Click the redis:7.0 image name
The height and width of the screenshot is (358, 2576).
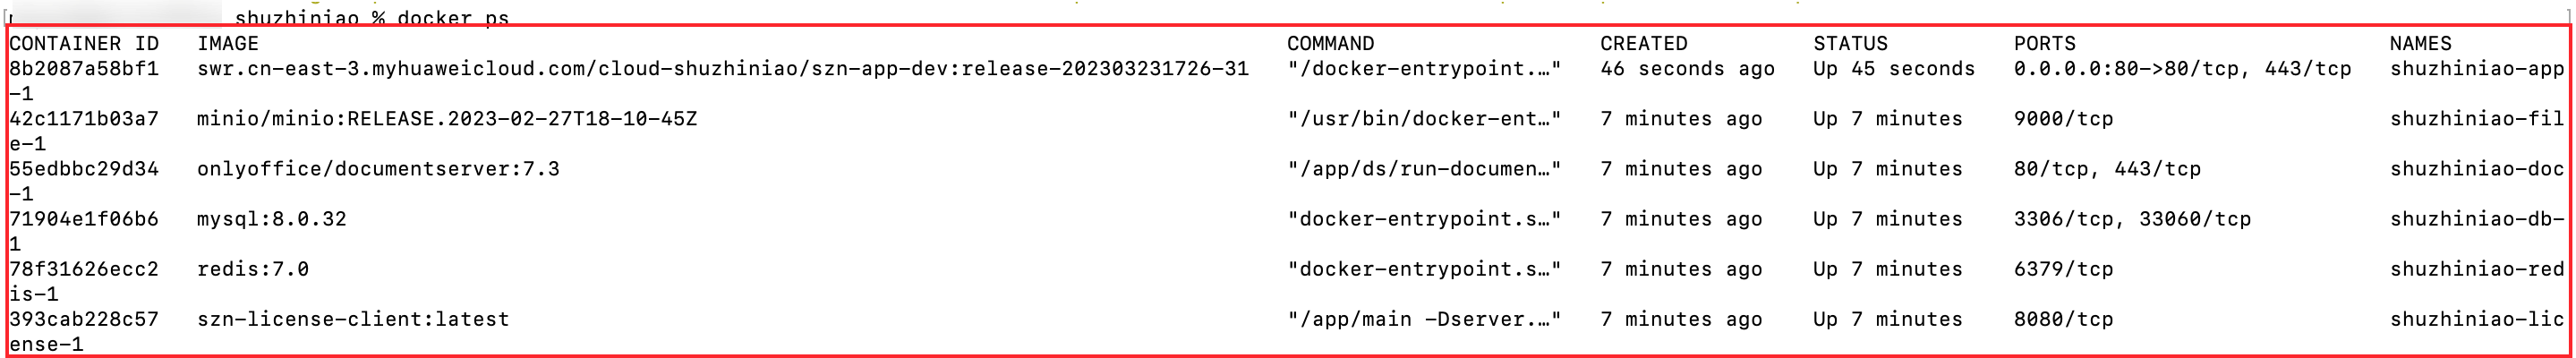click(x=253, y=269)
